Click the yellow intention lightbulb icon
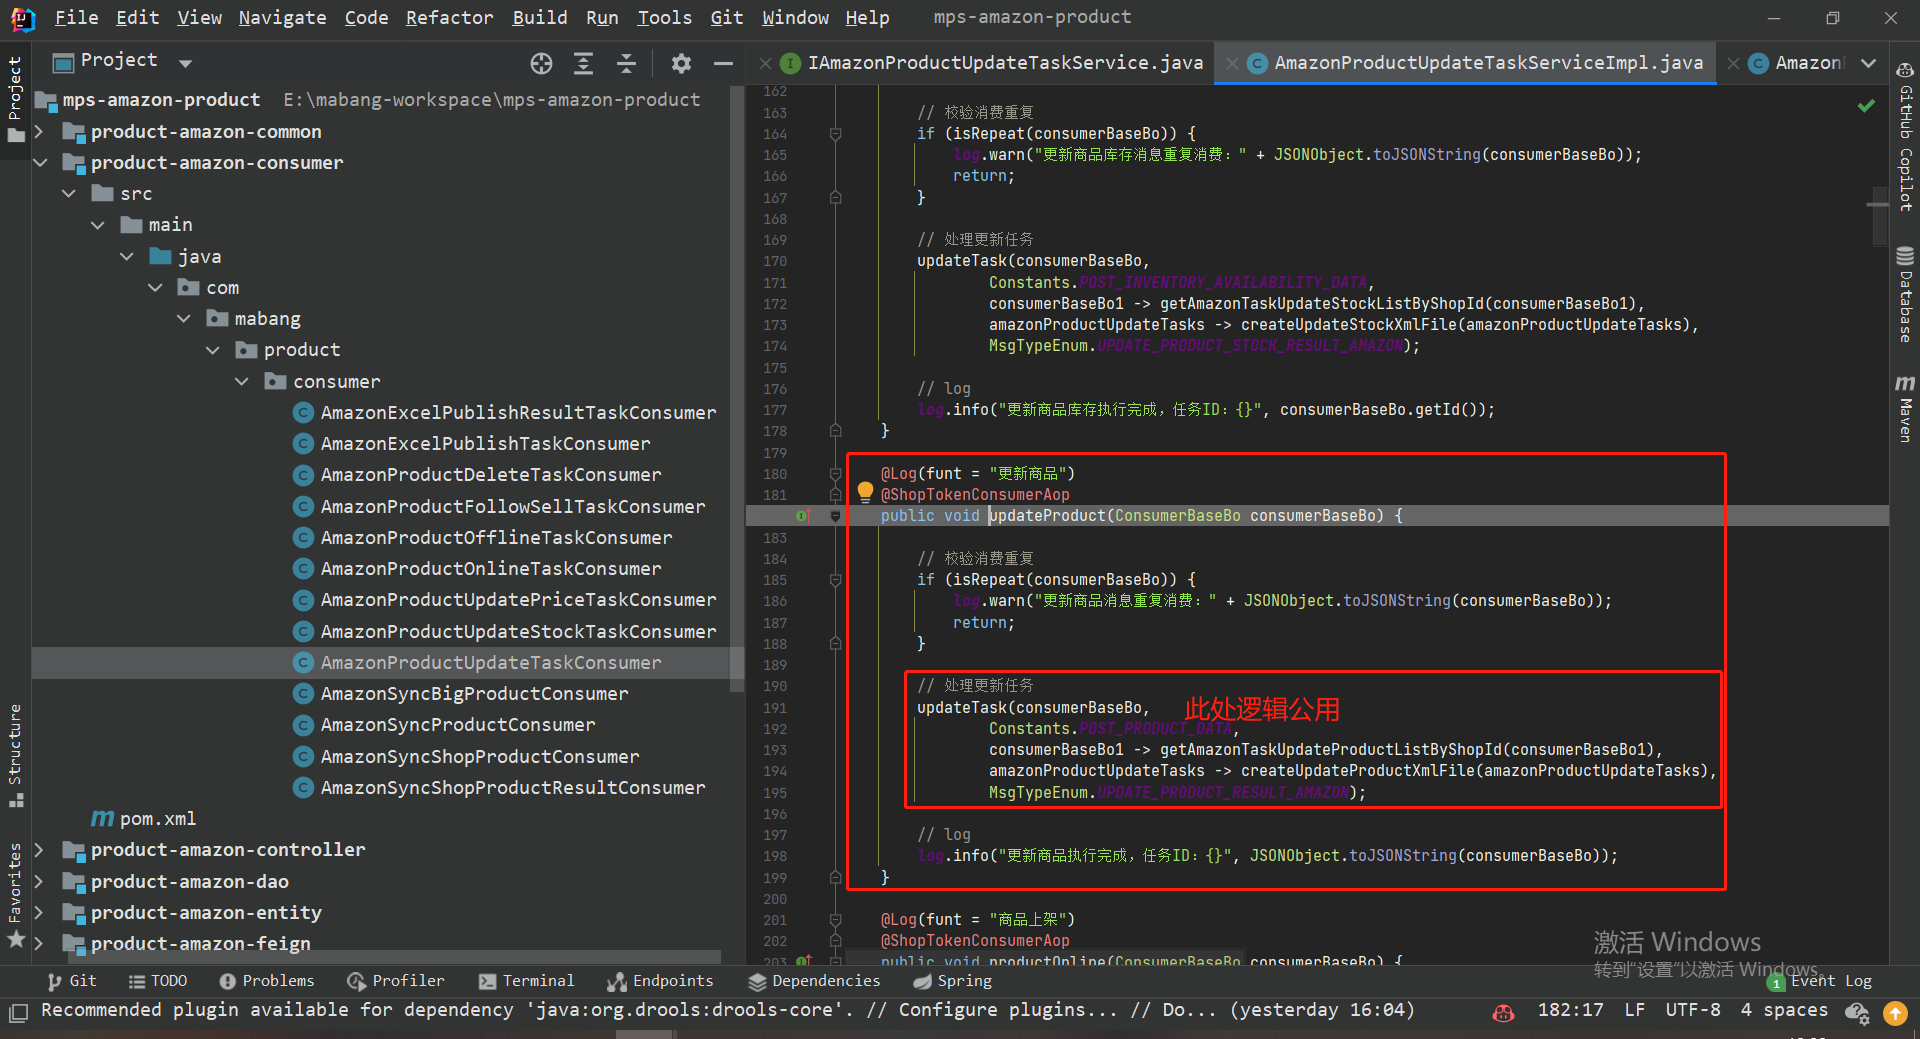 865,492
